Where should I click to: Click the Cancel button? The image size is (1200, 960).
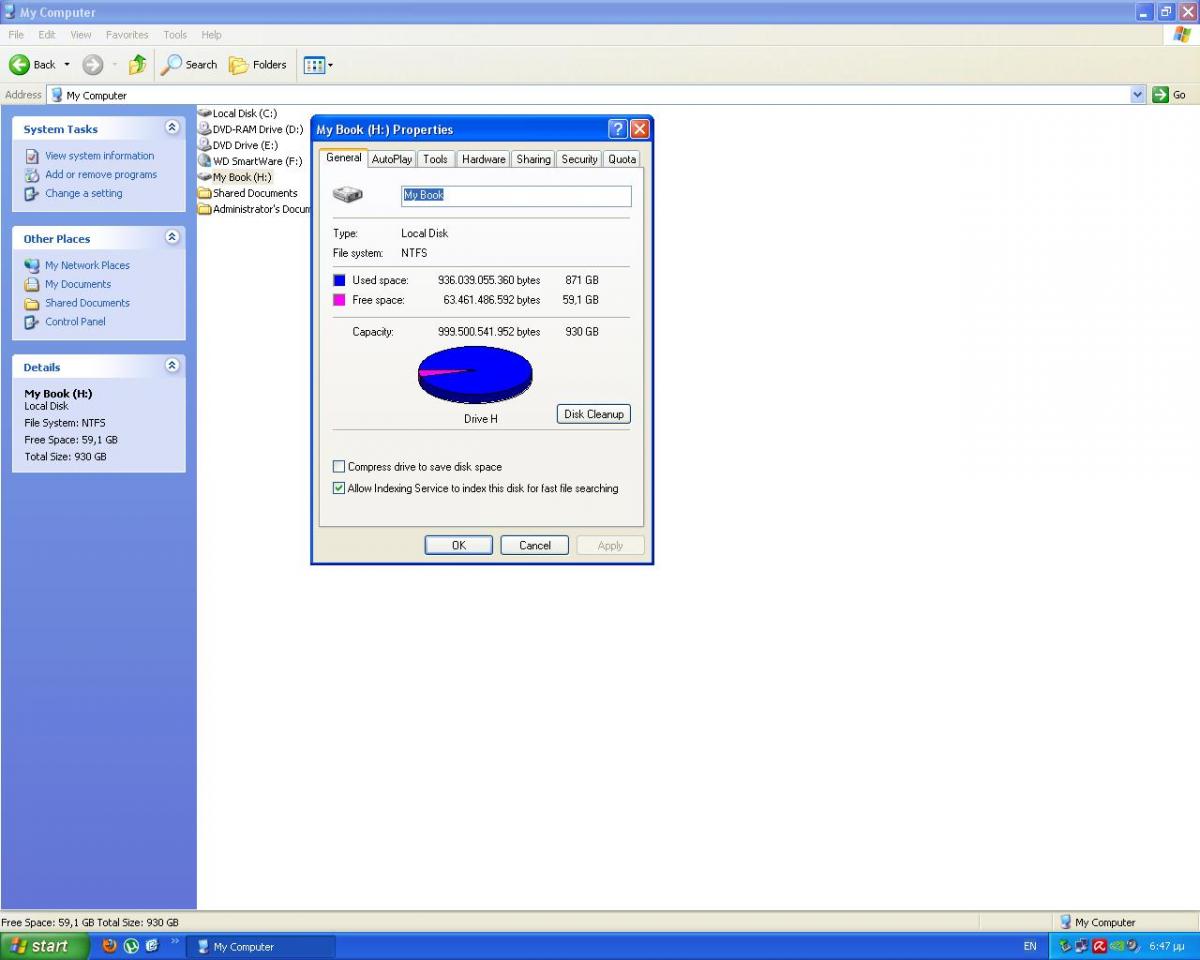[x=535, y=545]
